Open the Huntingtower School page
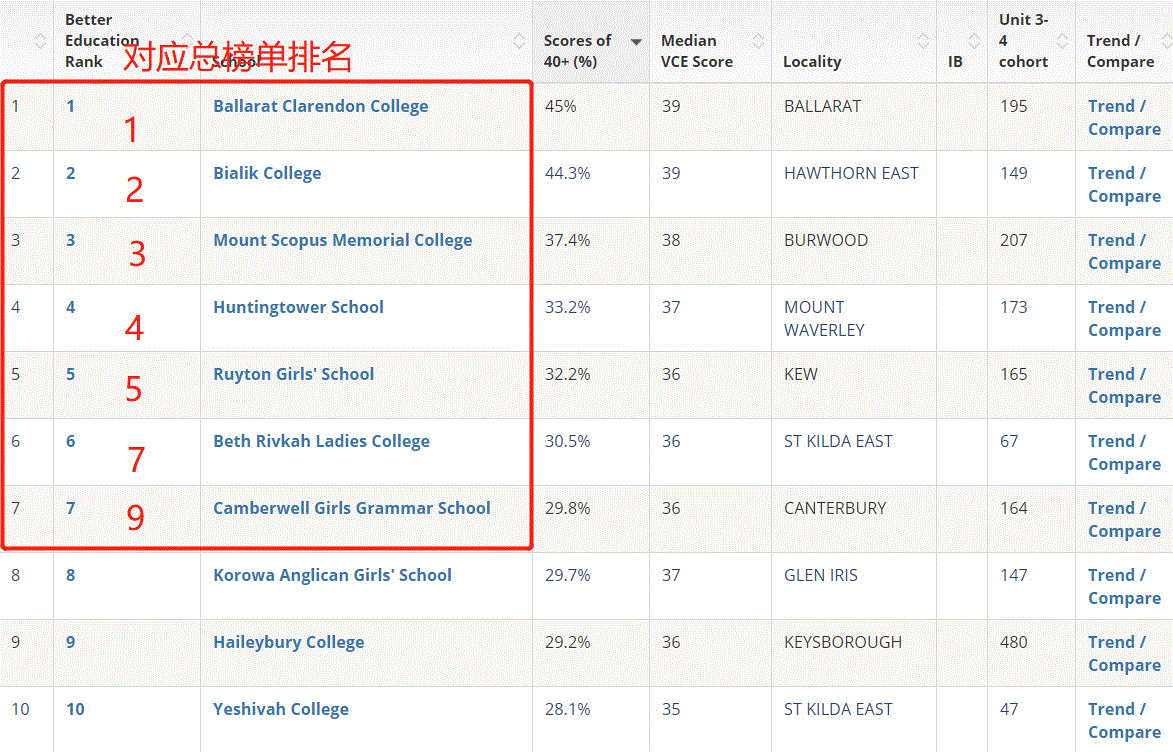The width and height of the screenshot is (1173, 752). pos(298,307)
